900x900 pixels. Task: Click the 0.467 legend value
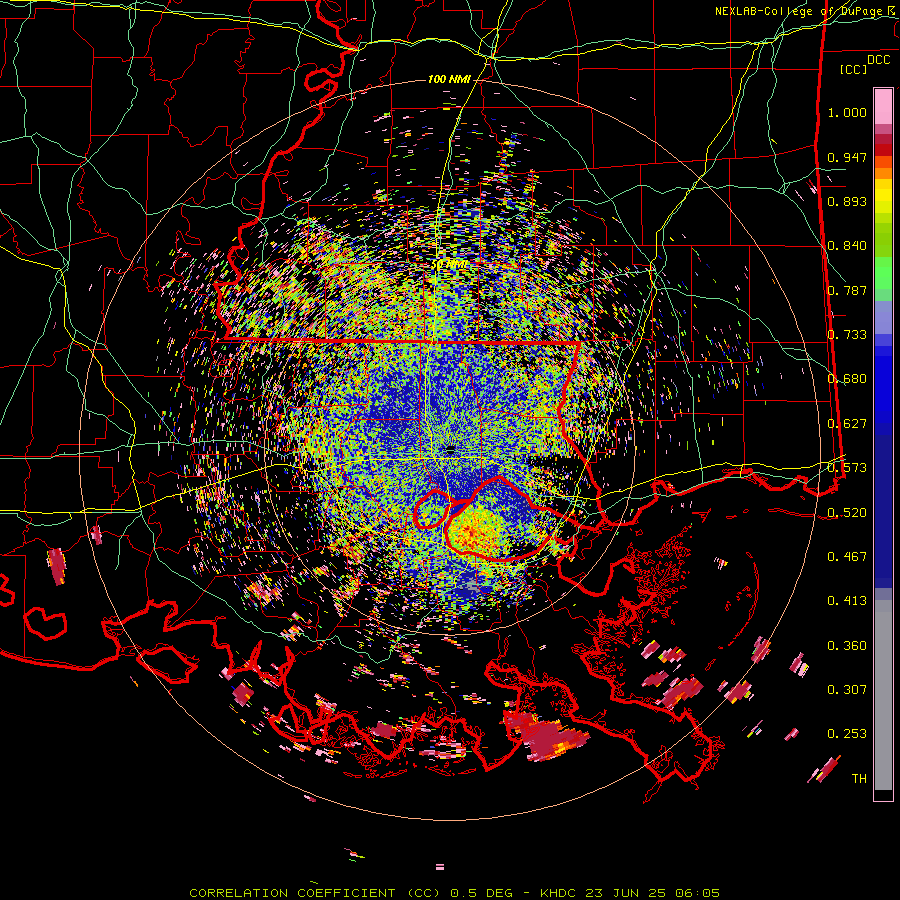click(x=847, y=557)
